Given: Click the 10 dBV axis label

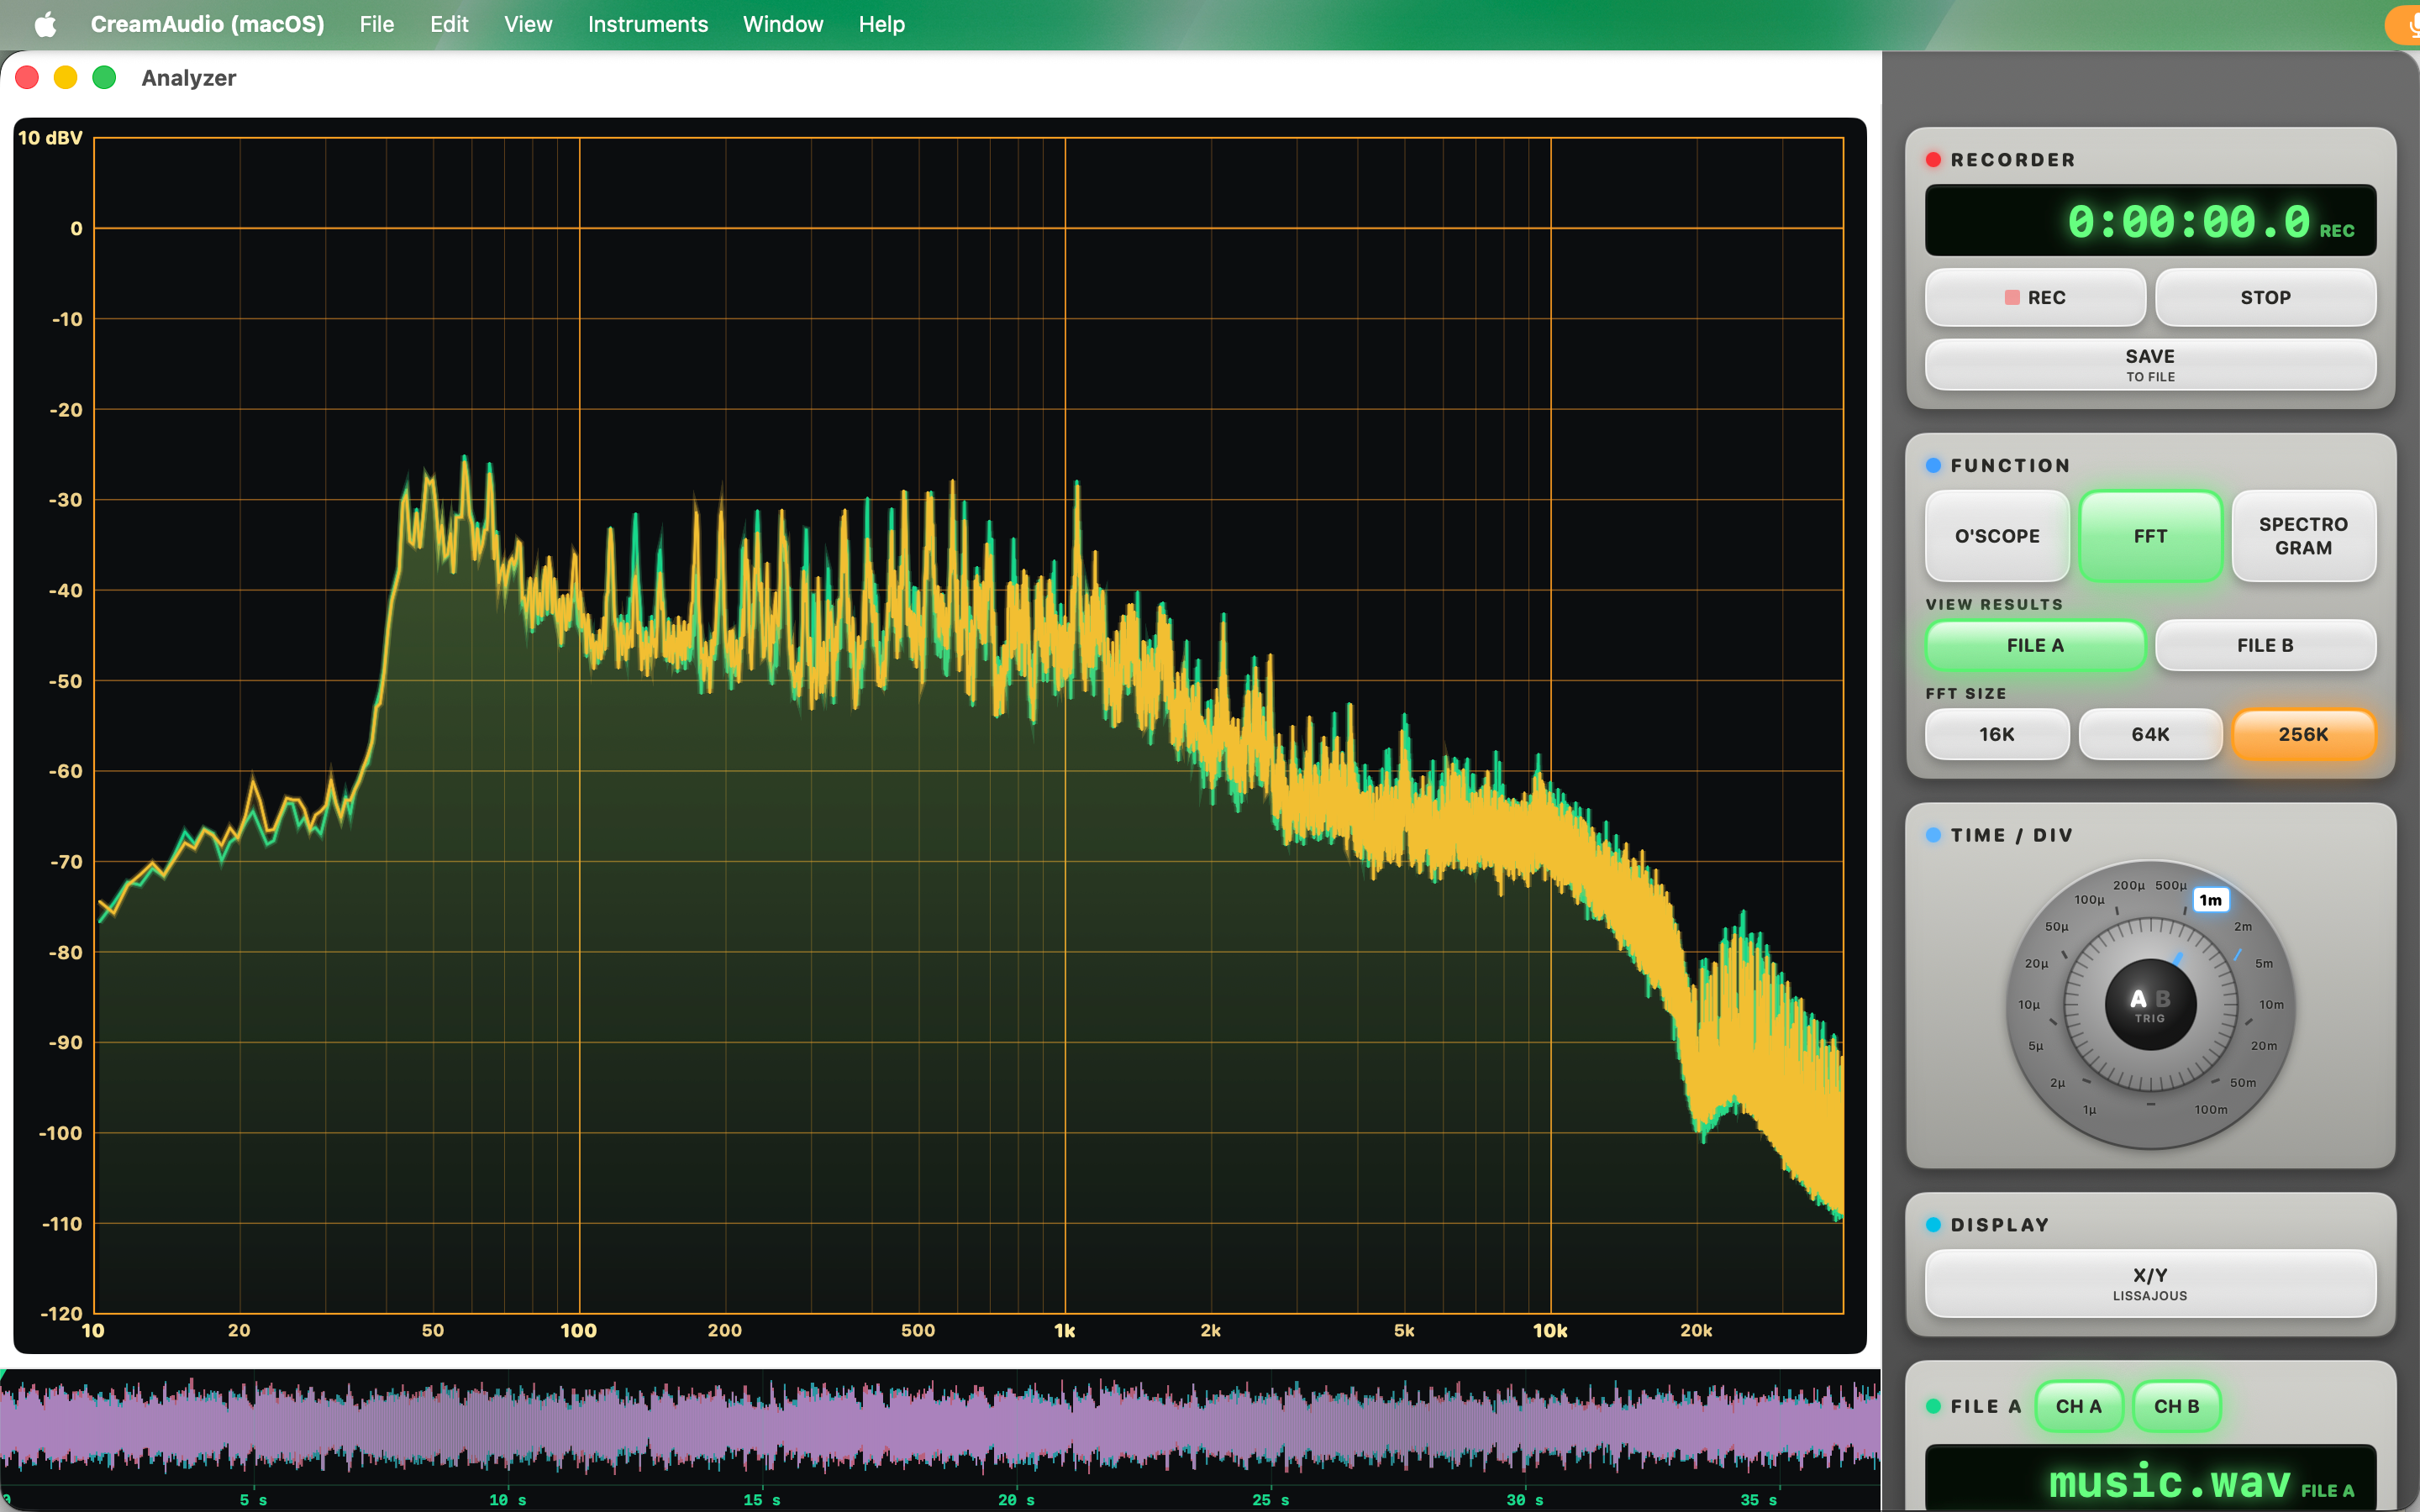Looking at the screenshot, I should 50,138.
